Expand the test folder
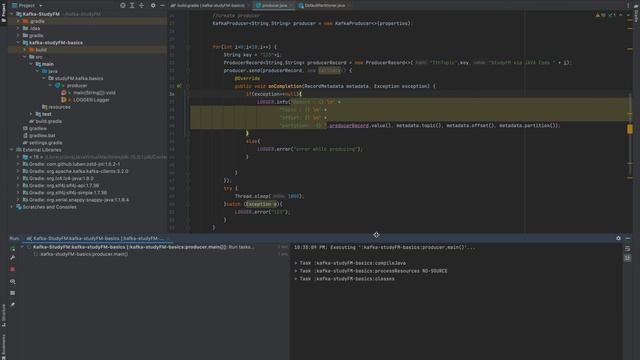The width and height of the screenshot is (640, 360). point(31,114)
